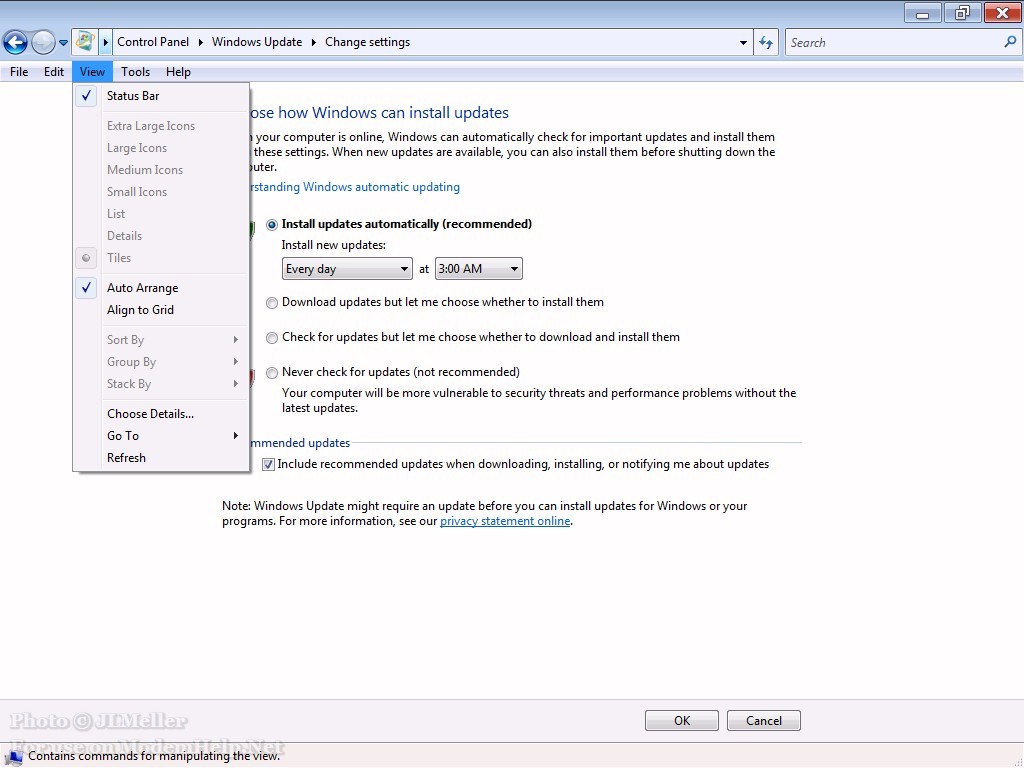Click the OK button

point(682,720)
